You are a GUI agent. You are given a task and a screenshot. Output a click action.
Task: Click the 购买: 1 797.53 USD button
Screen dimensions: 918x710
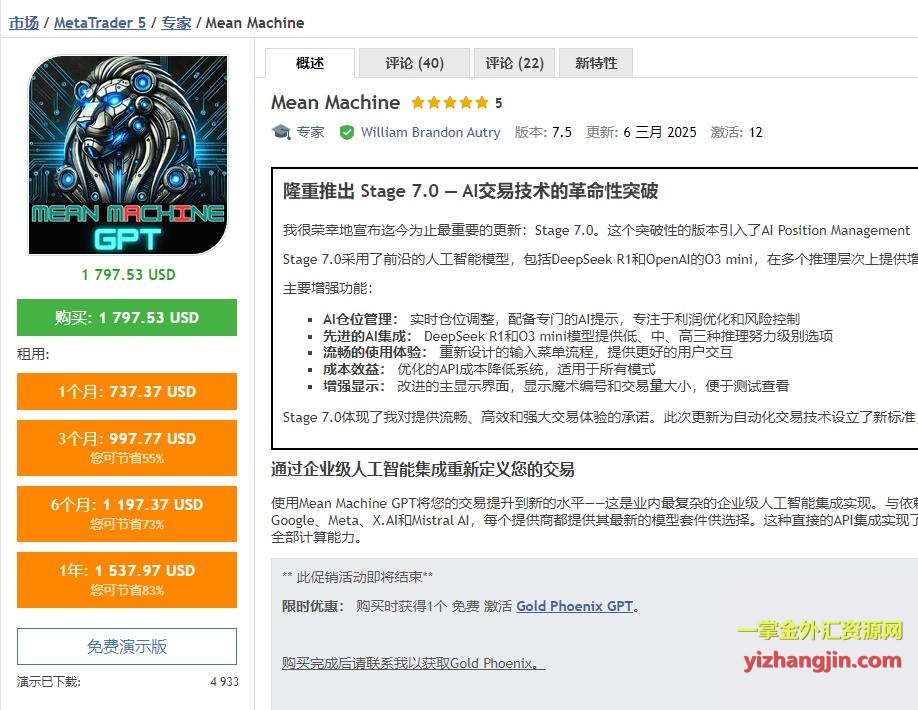[127, 317]
